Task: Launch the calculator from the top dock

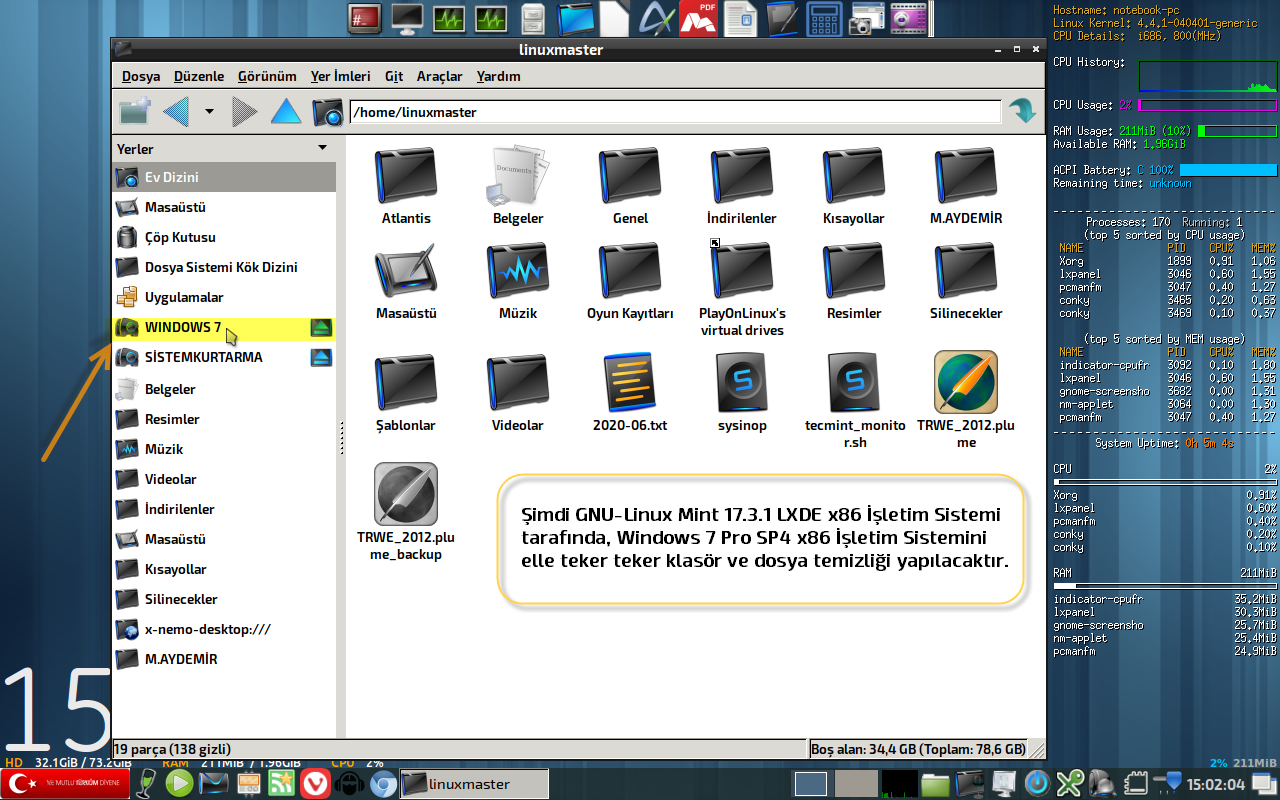Action: pos(824,17)
